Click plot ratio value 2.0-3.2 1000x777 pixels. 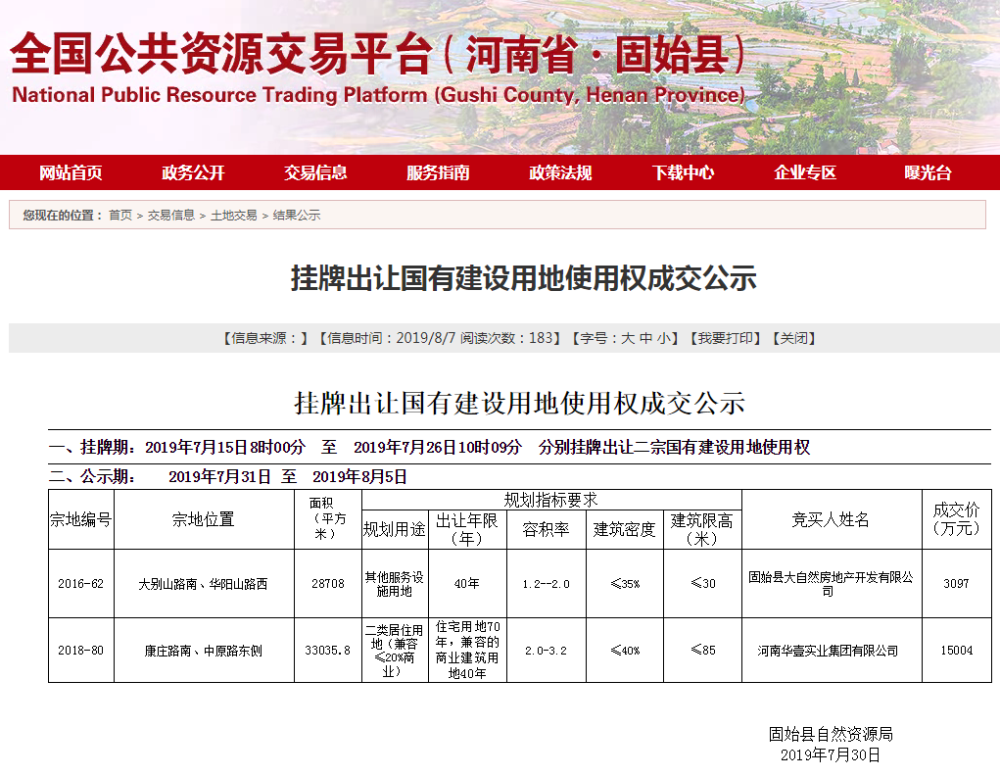(546, 651)
